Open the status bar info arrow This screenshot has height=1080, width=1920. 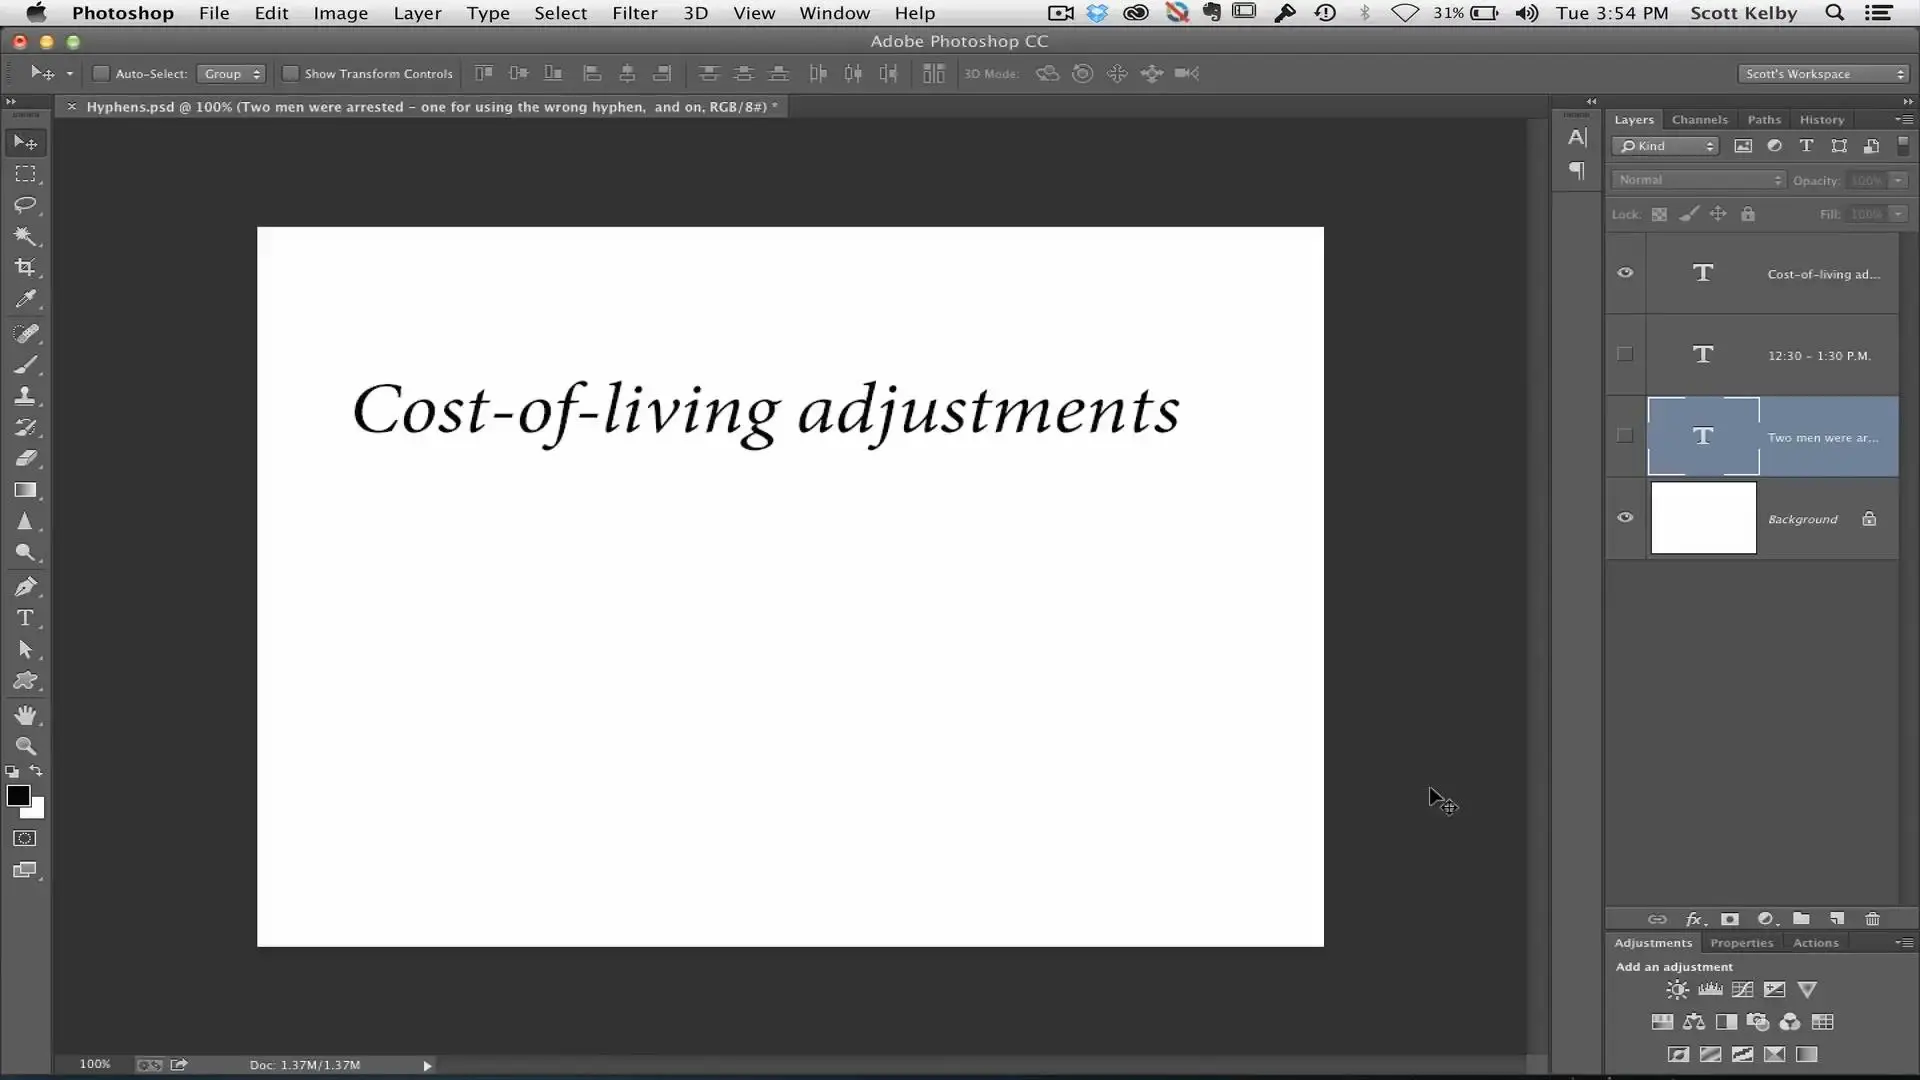427,1066
